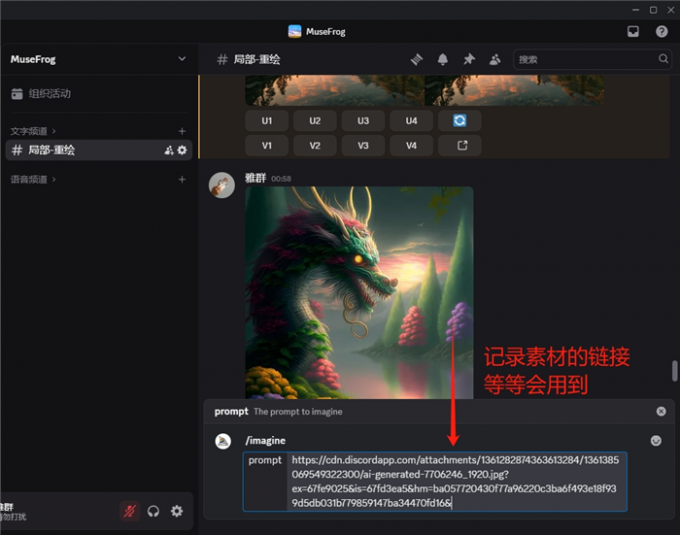680x535 pixels.
Task: Open the threads icon in channel header
Action: pyautogui.click(x=417, y=59)
